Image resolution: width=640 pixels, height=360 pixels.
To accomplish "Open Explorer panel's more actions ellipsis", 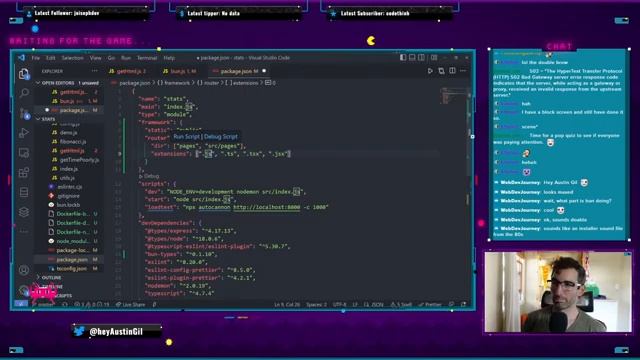I will 95,71.
